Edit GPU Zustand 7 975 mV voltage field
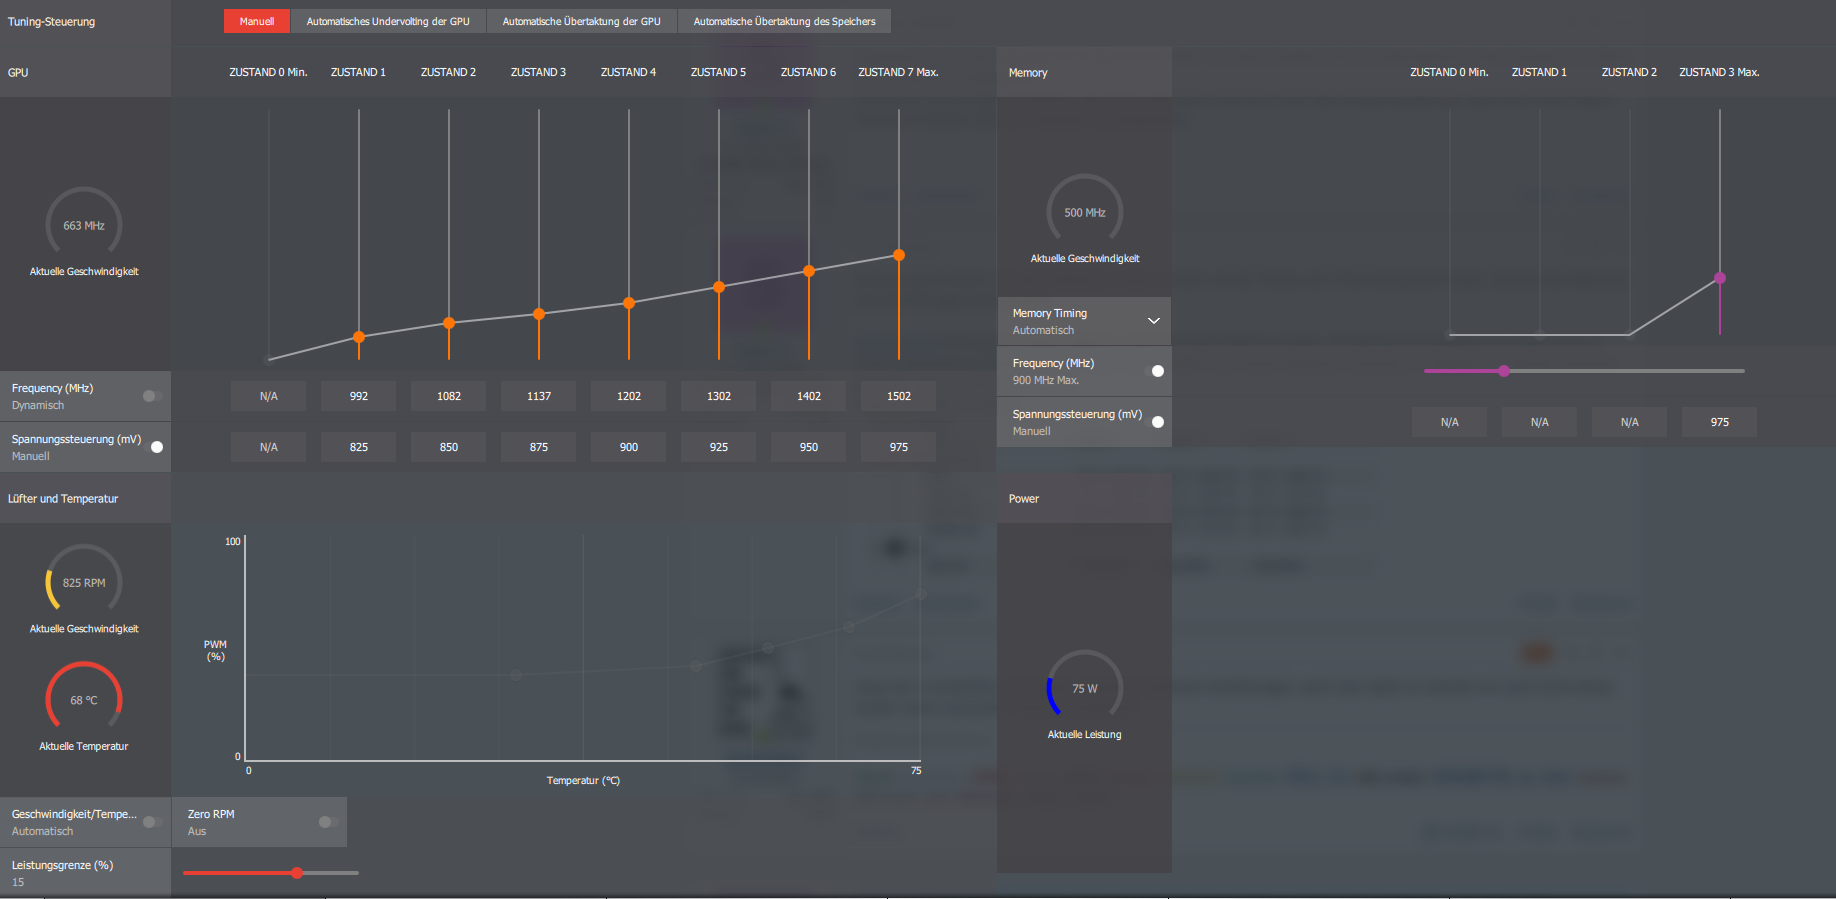Screen dimensions: 1836x899 click(899, 447)
